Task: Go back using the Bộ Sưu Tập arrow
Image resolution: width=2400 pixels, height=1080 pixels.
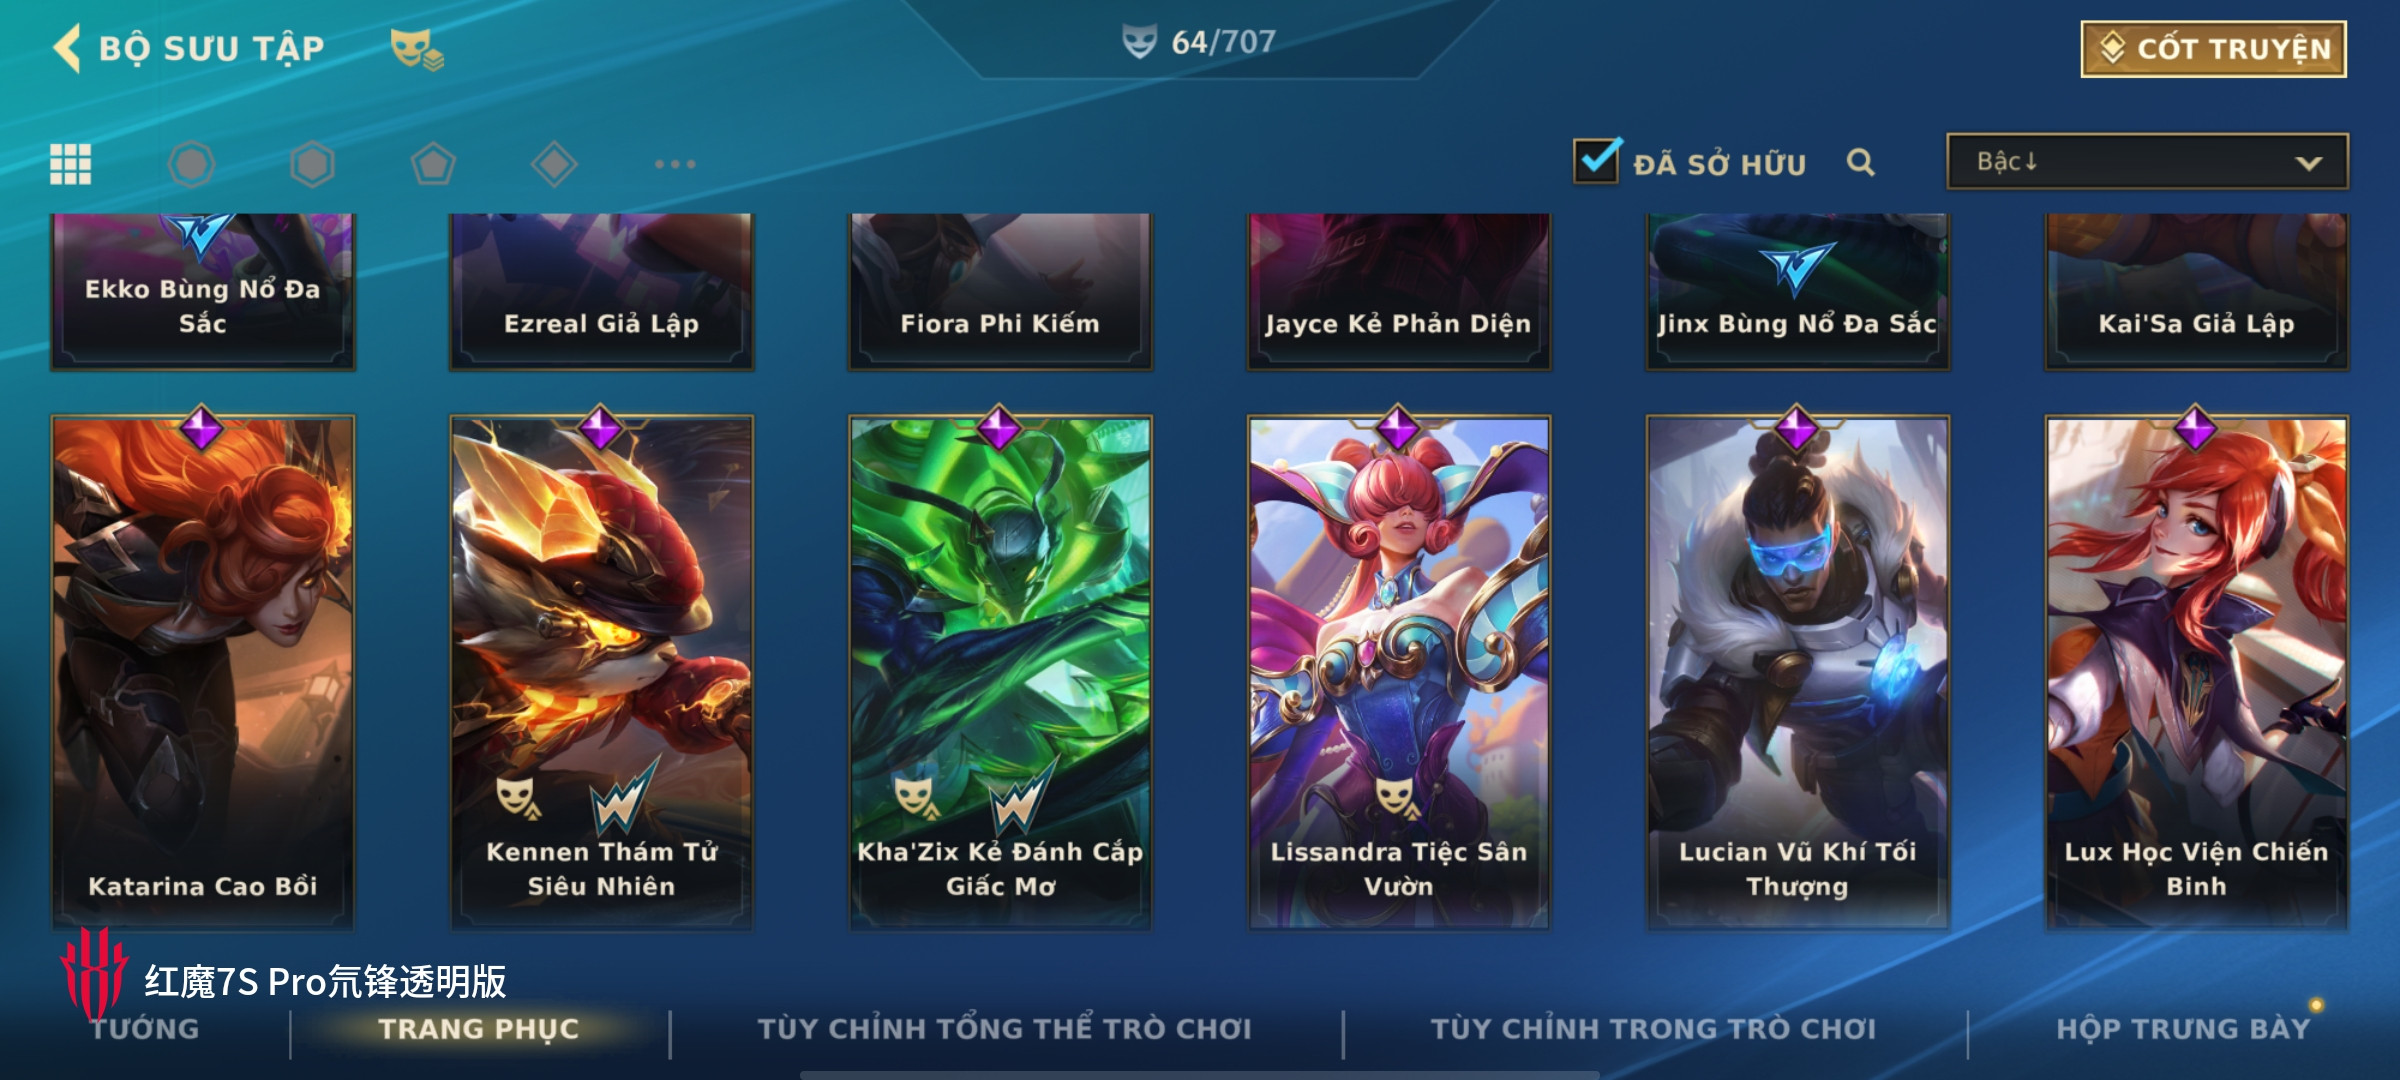Action: [x=67, y=48]
